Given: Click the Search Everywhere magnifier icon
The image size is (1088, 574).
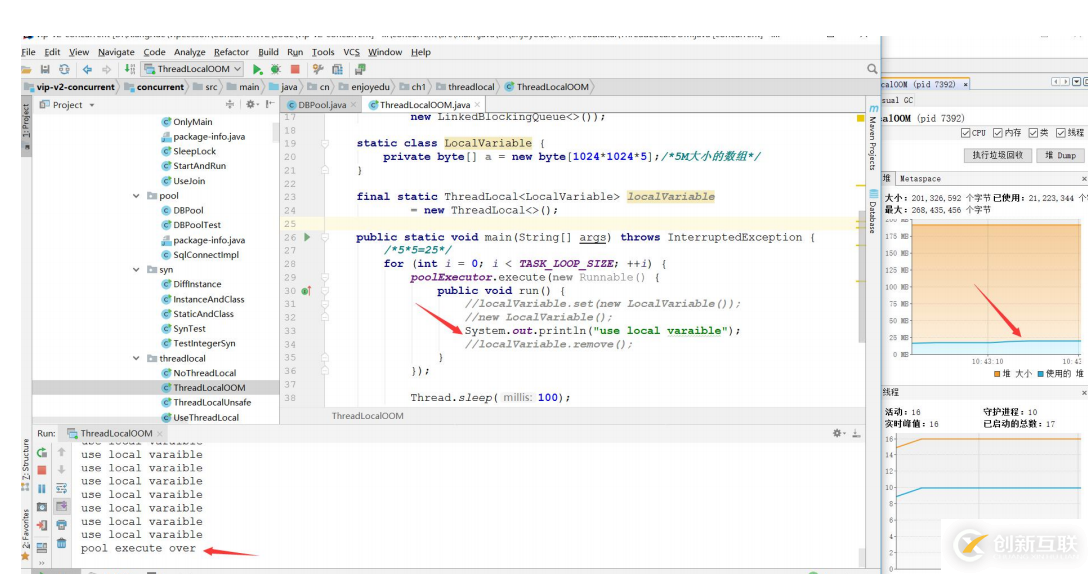Looking at the screenshot, I should click(x=872, y=69).
